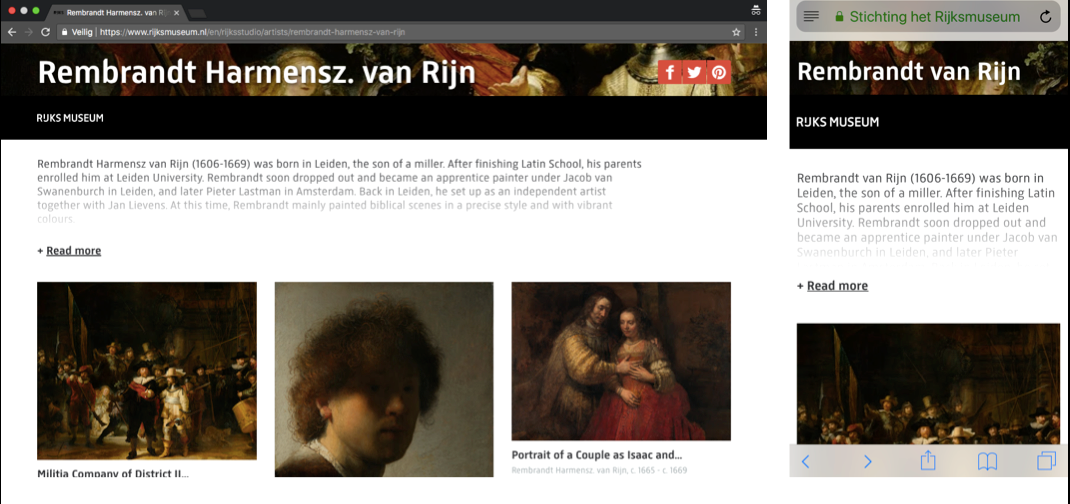Viewport: 1070px width, 504px height.
Task: Show open tabs in mobile Safari
Action: coord(1046,461)
